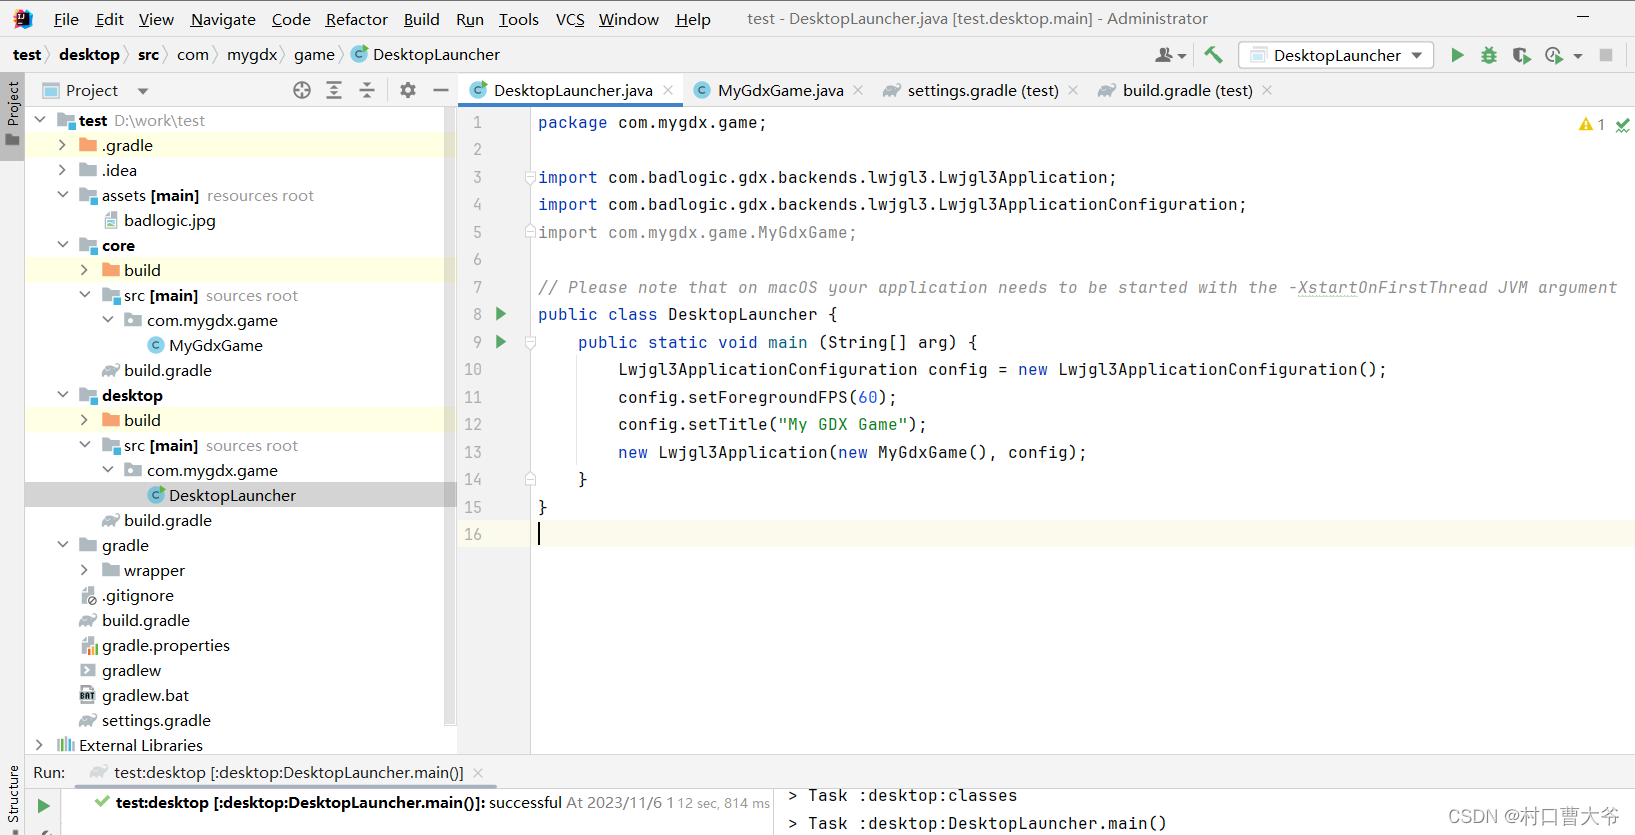Switch to the MyGdxGame.java editor tab
Viewport: 1635px width, 835px height.
(780, 90)
